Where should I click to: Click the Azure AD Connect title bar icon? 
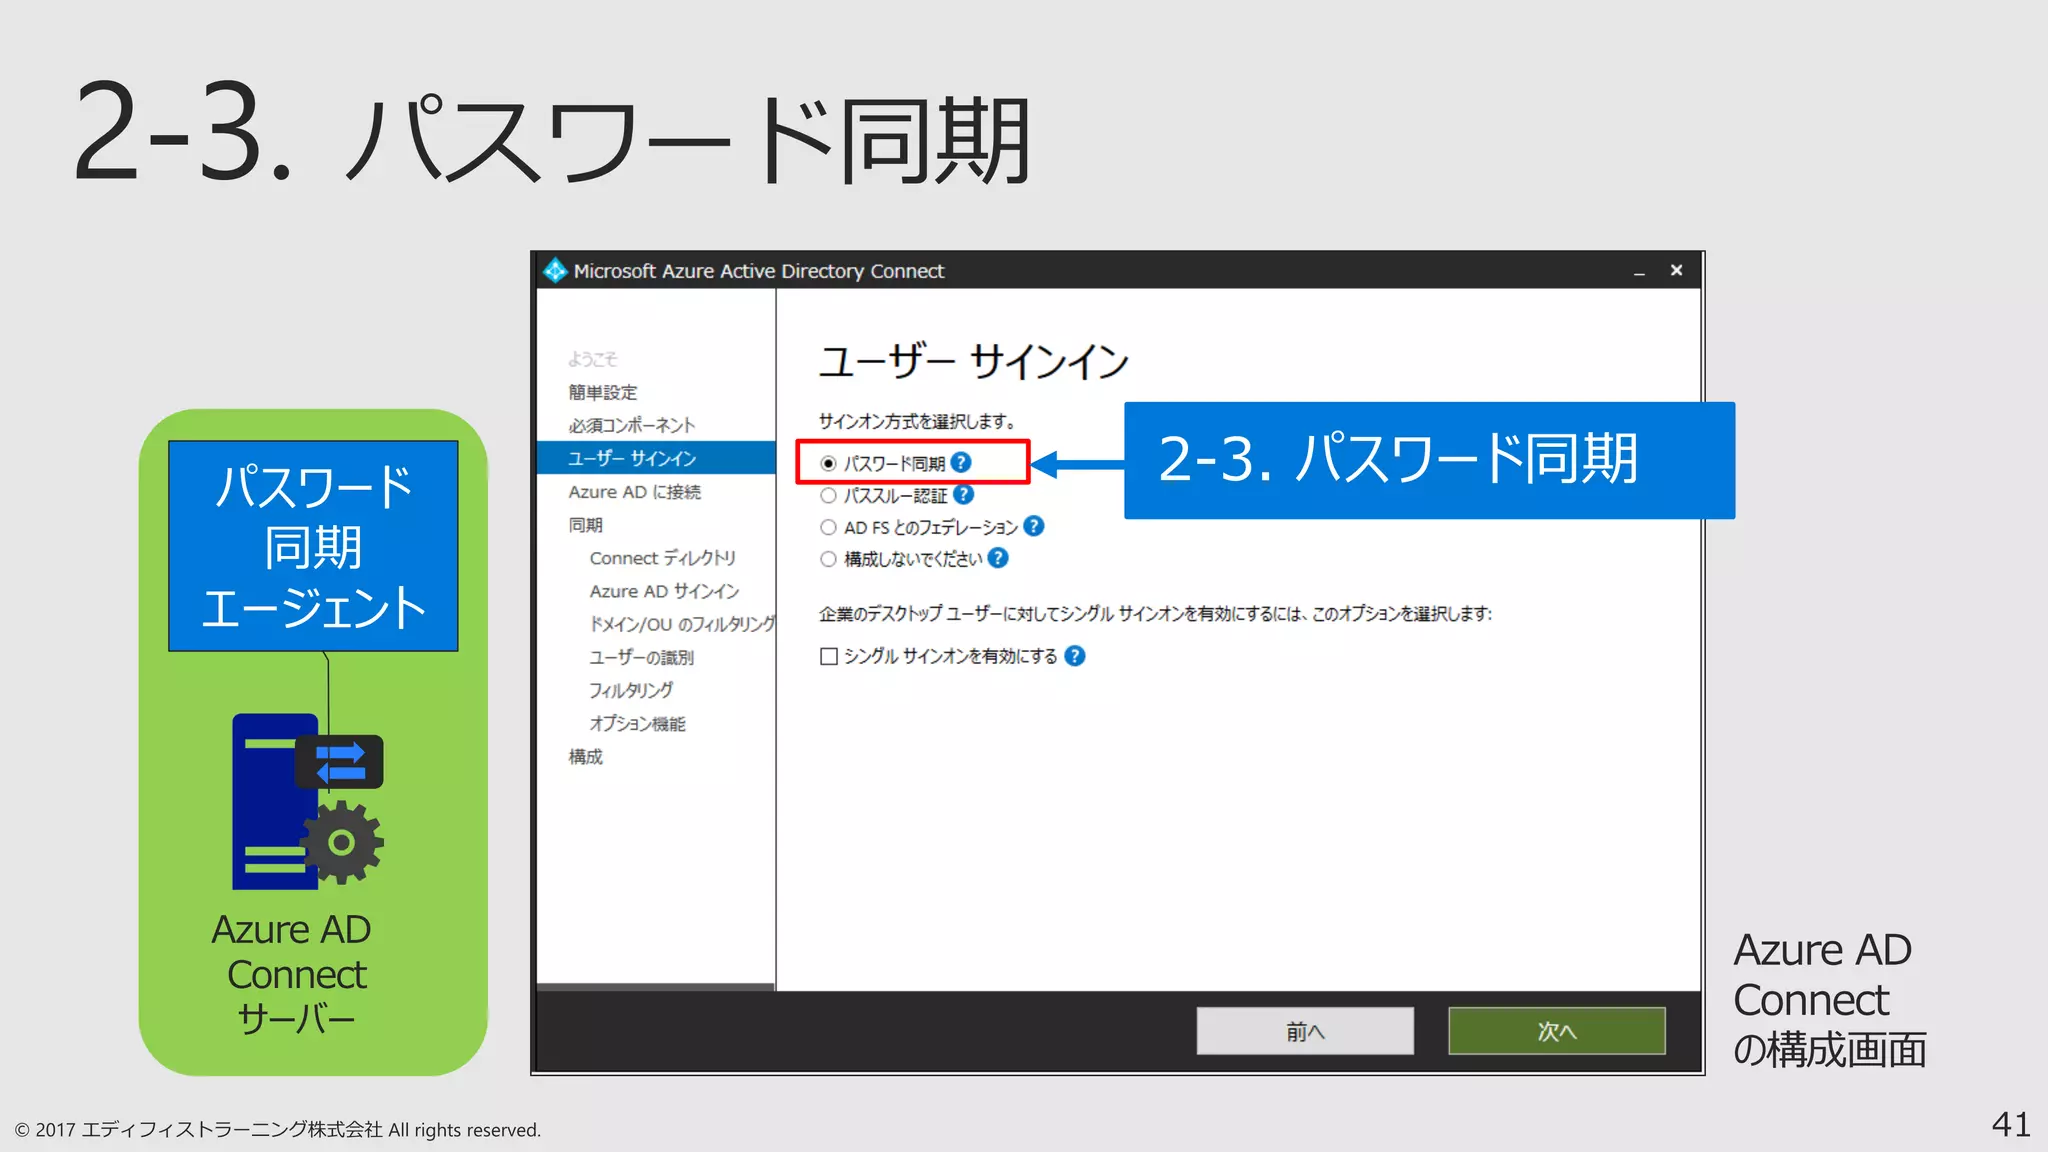[x=555, y=270]
